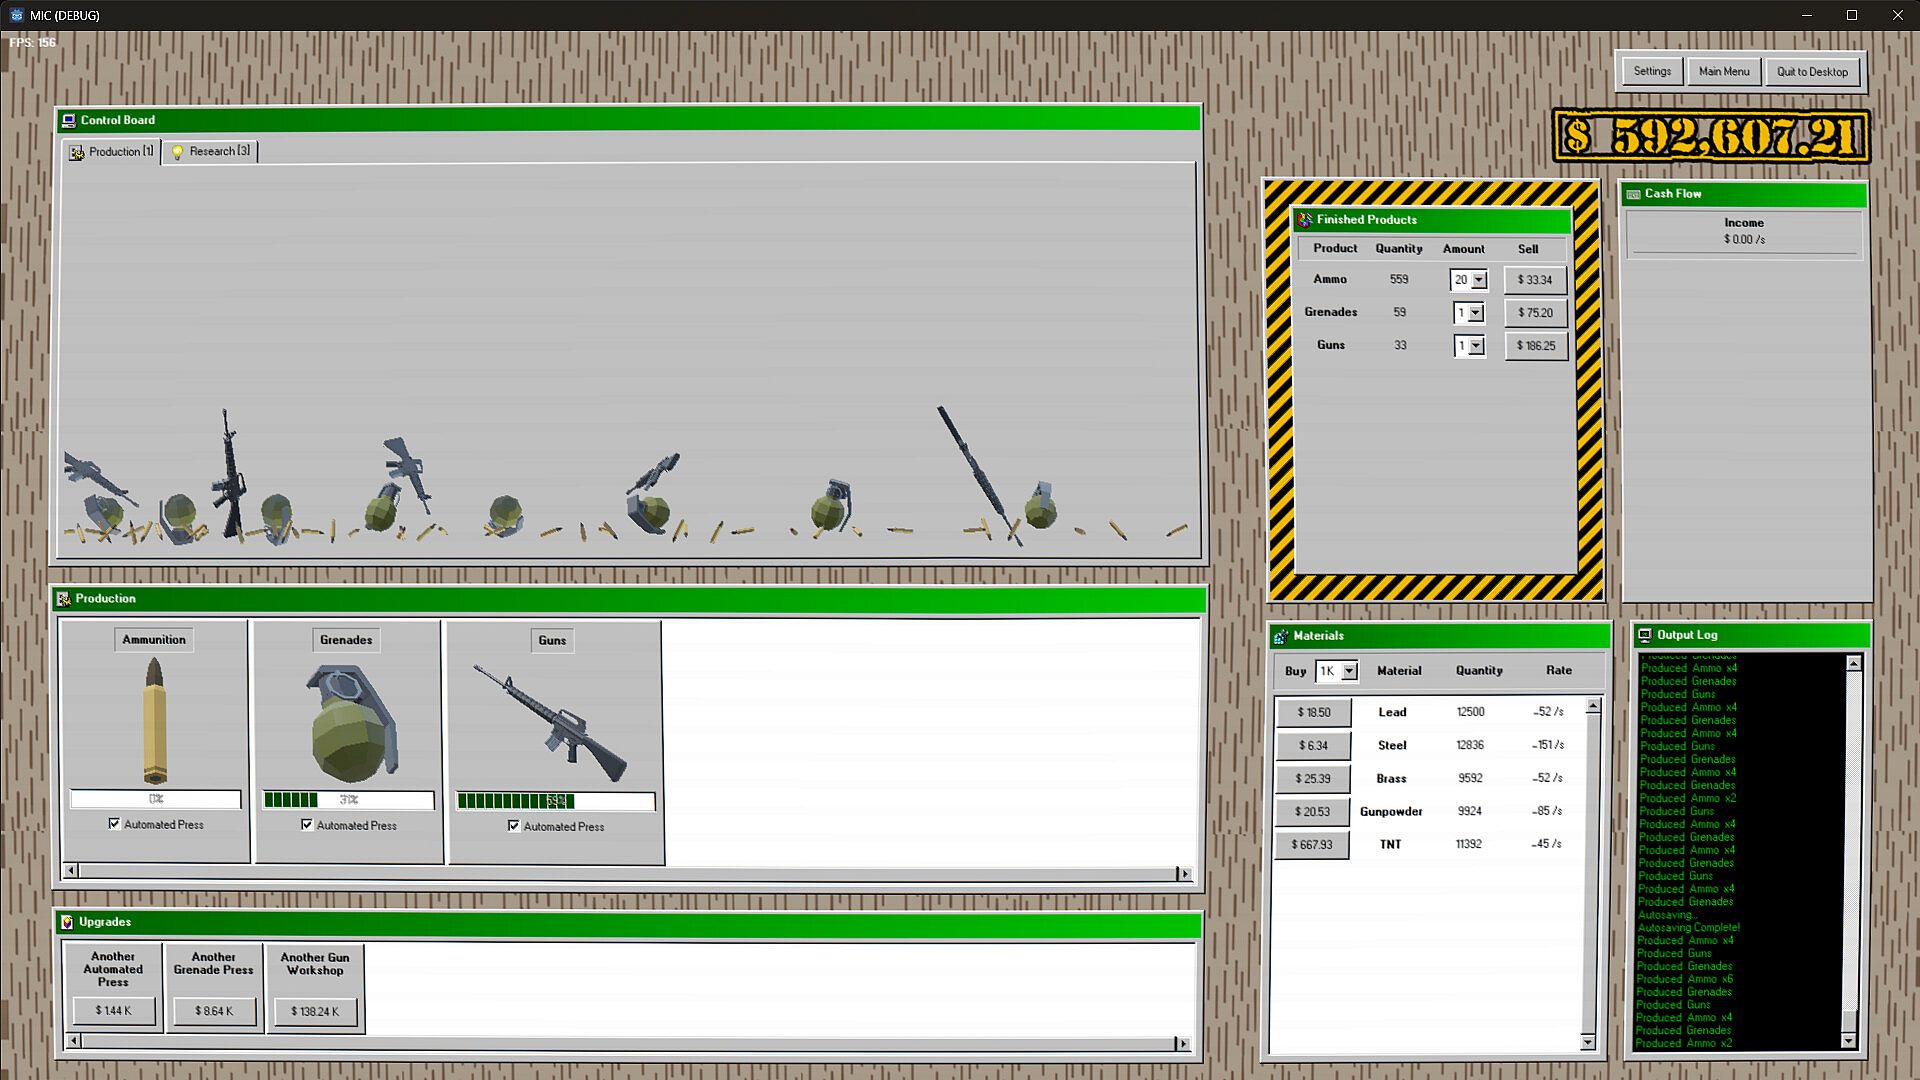Open the material Buy quantity dropdown

(x=1349, y=671)
